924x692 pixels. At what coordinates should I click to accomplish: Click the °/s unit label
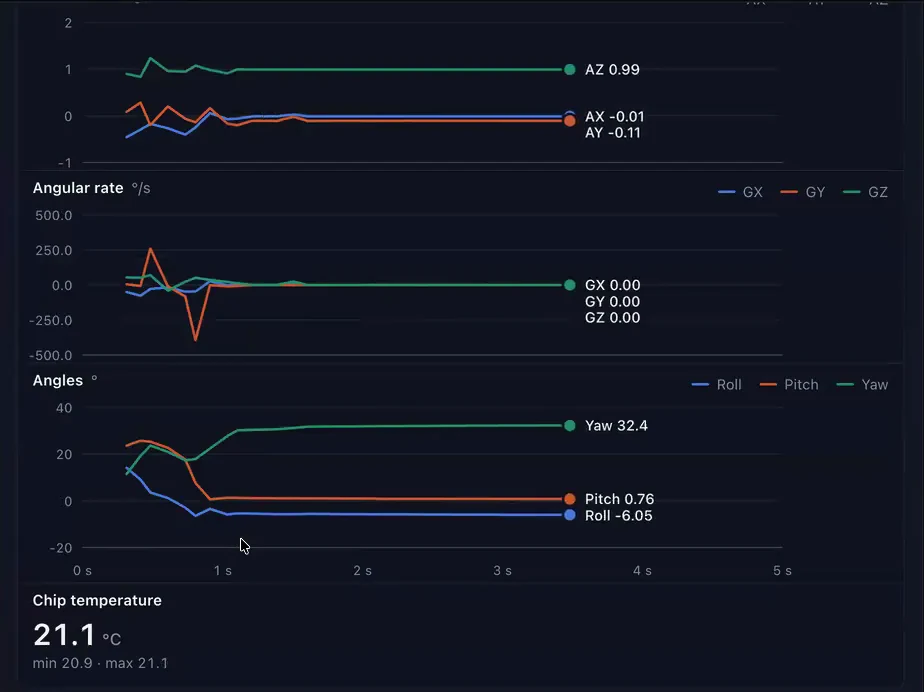pyautogui.click(x=141, y=189)
